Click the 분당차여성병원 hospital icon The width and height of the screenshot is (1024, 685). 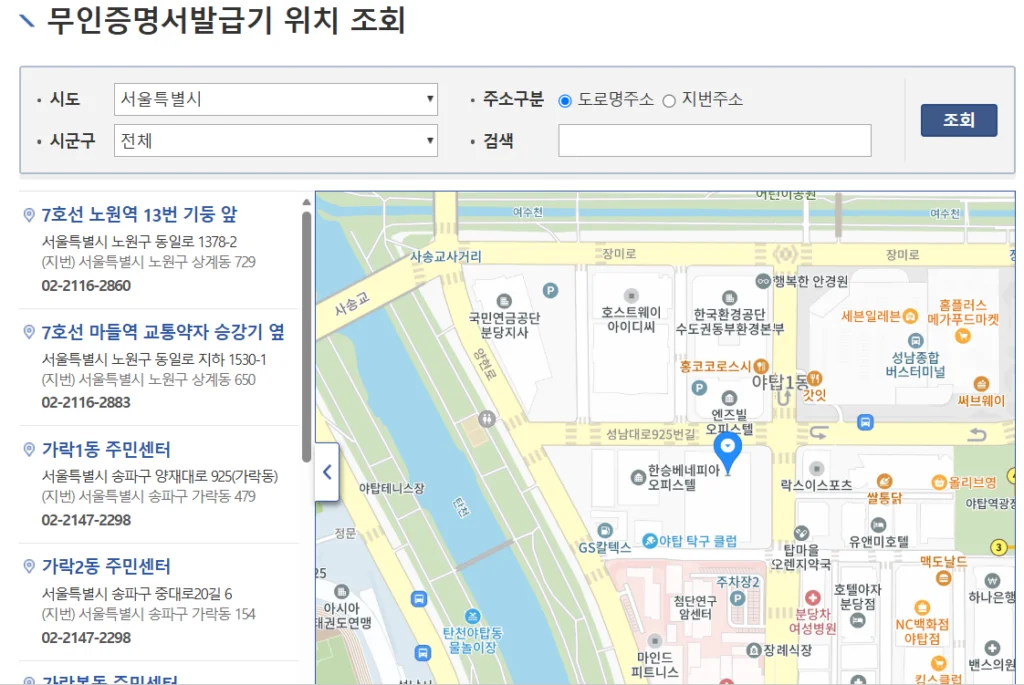[812, 598]
